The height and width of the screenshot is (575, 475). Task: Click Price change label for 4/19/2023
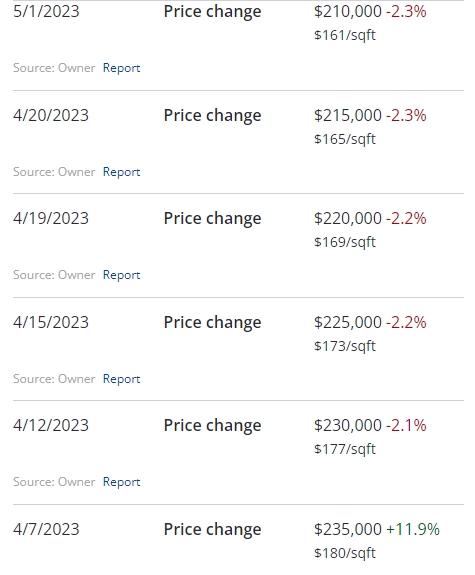point(212,219)
